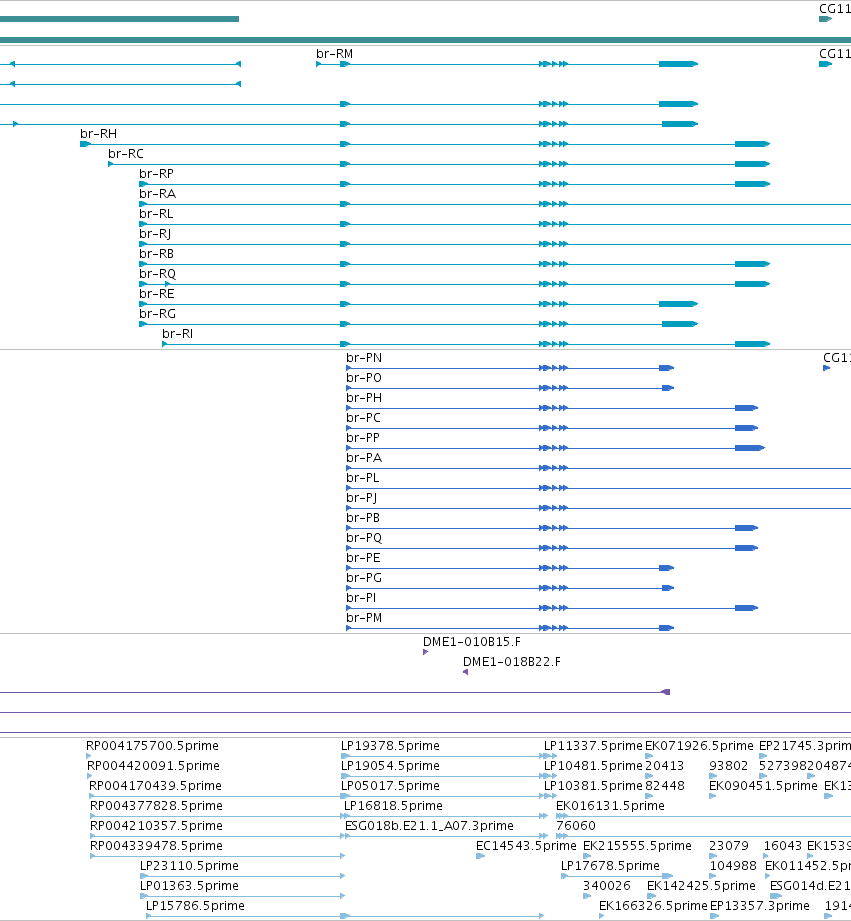Viewport: 851px width, 921px height.
Task: Choose the br-PI protein label
Action: click(361, 597)
